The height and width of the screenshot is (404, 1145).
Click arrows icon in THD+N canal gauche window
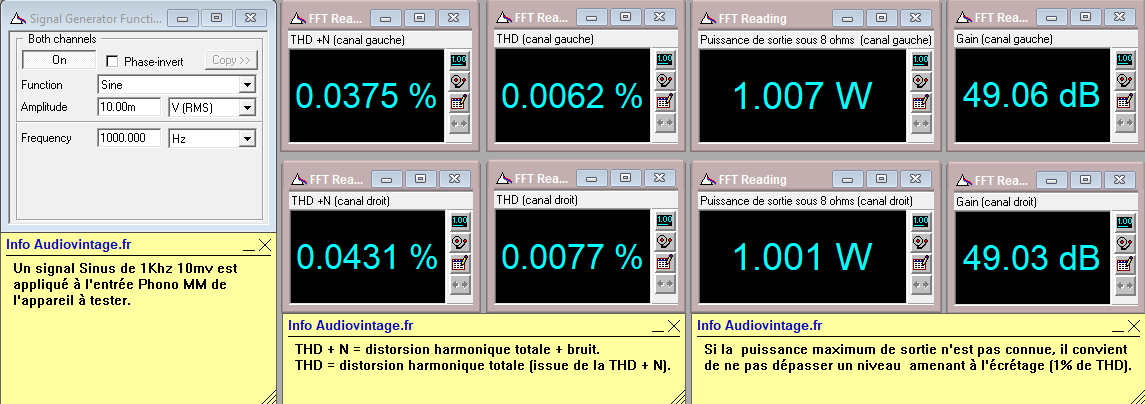[x=459, y=123]
